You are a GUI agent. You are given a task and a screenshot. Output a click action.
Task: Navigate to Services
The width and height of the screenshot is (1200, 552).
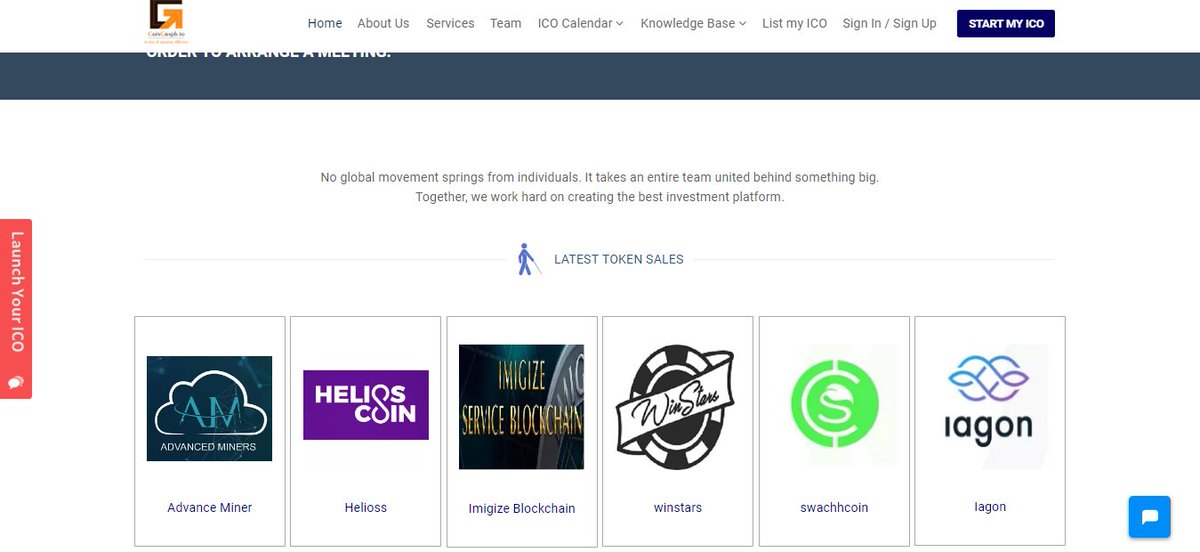[450, 23]
